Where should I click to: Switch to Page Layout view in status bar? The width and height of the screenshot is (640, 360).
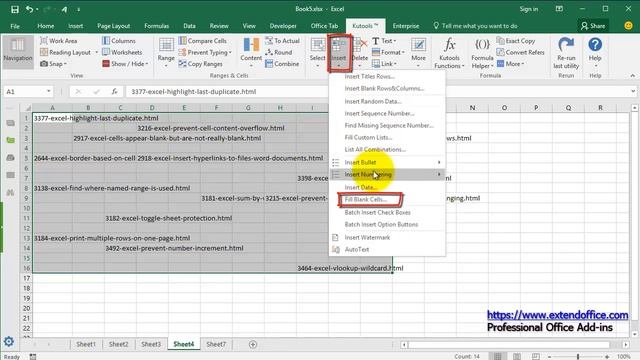(x=517, y=356)
